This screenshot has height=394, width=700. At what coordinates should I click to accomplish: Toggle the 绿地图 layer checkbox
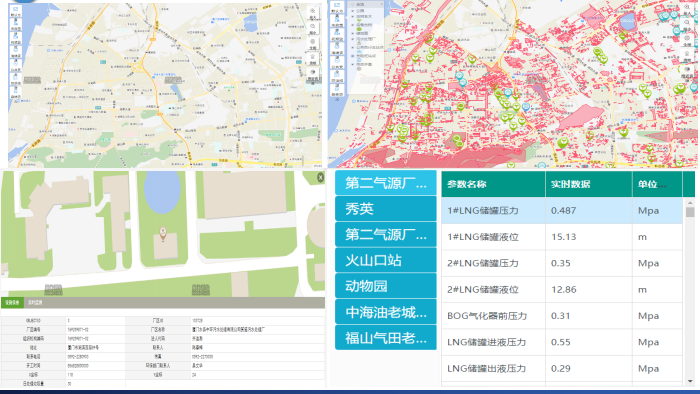[x=352, y=33]
